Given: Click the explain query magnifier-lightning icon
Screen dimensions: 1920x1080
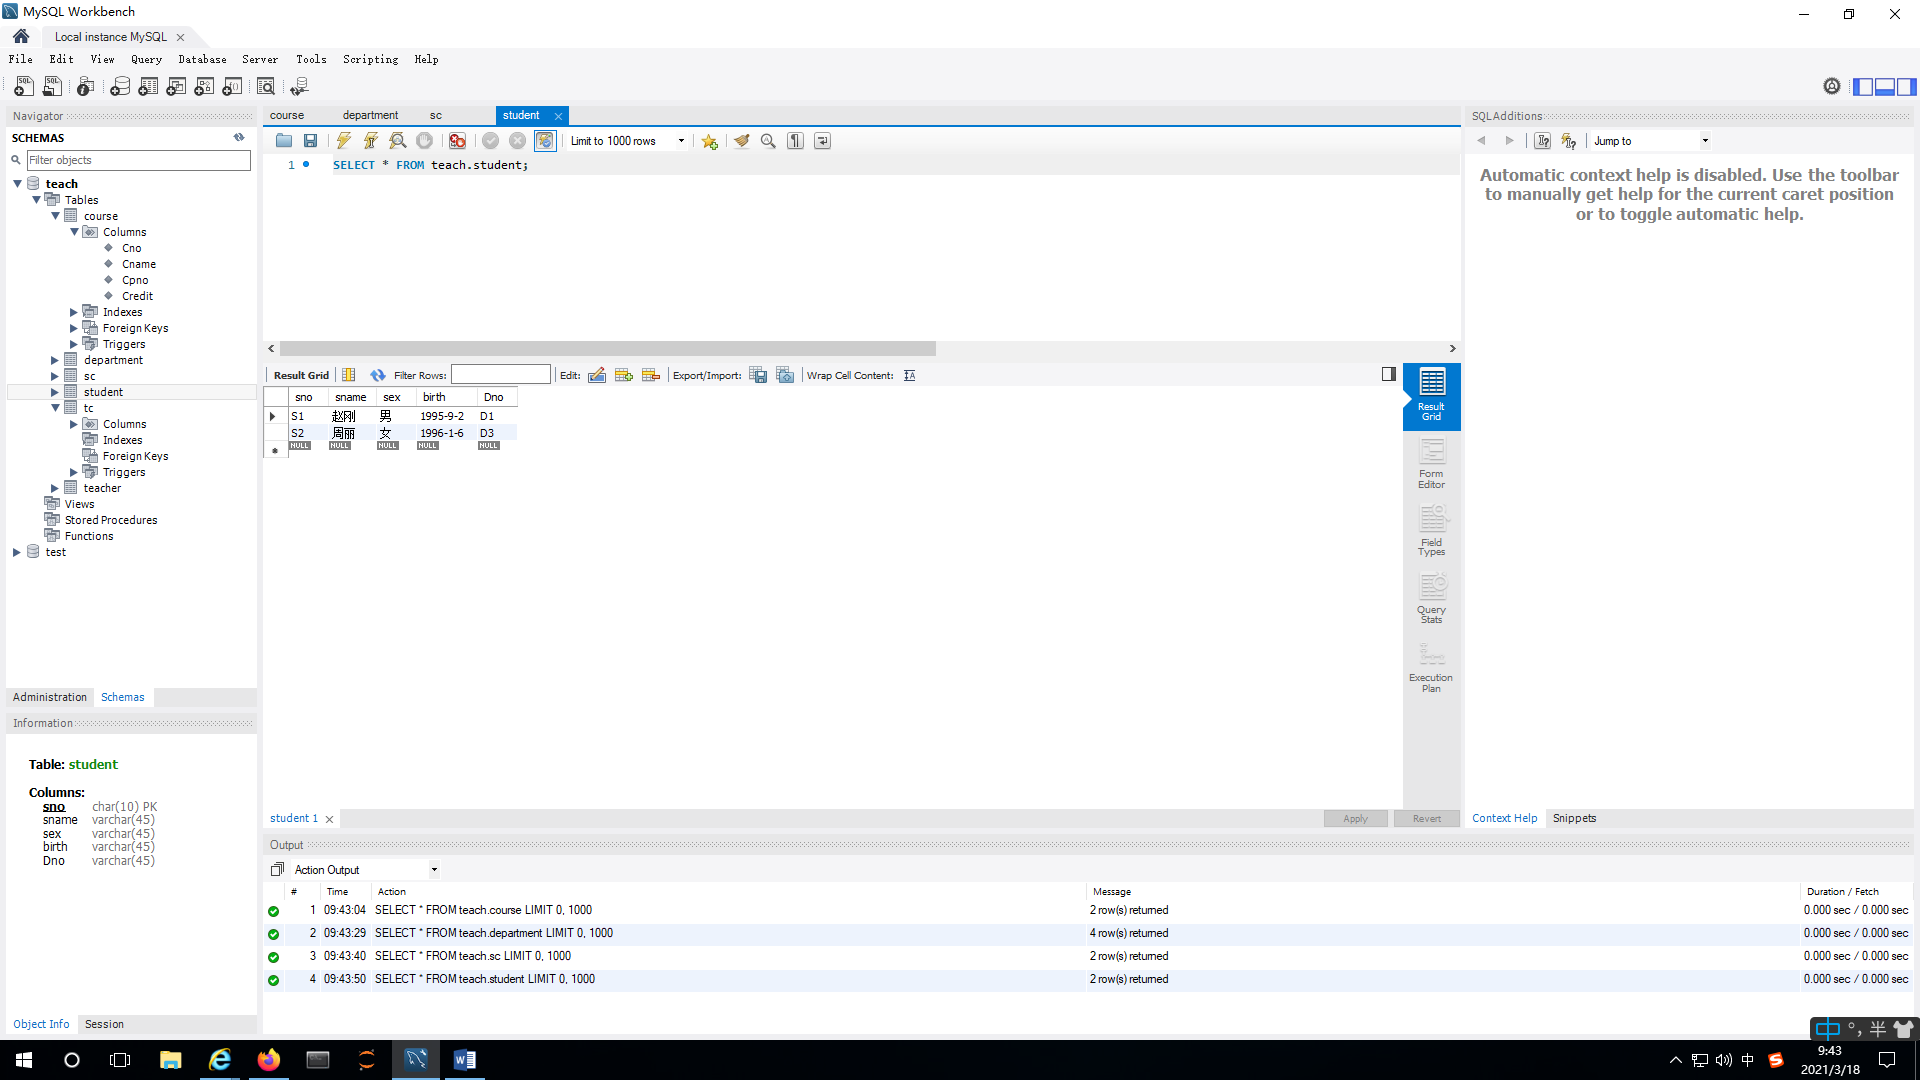Looking at the screenshot, I should pyautogui.click(x=398, y=141).
